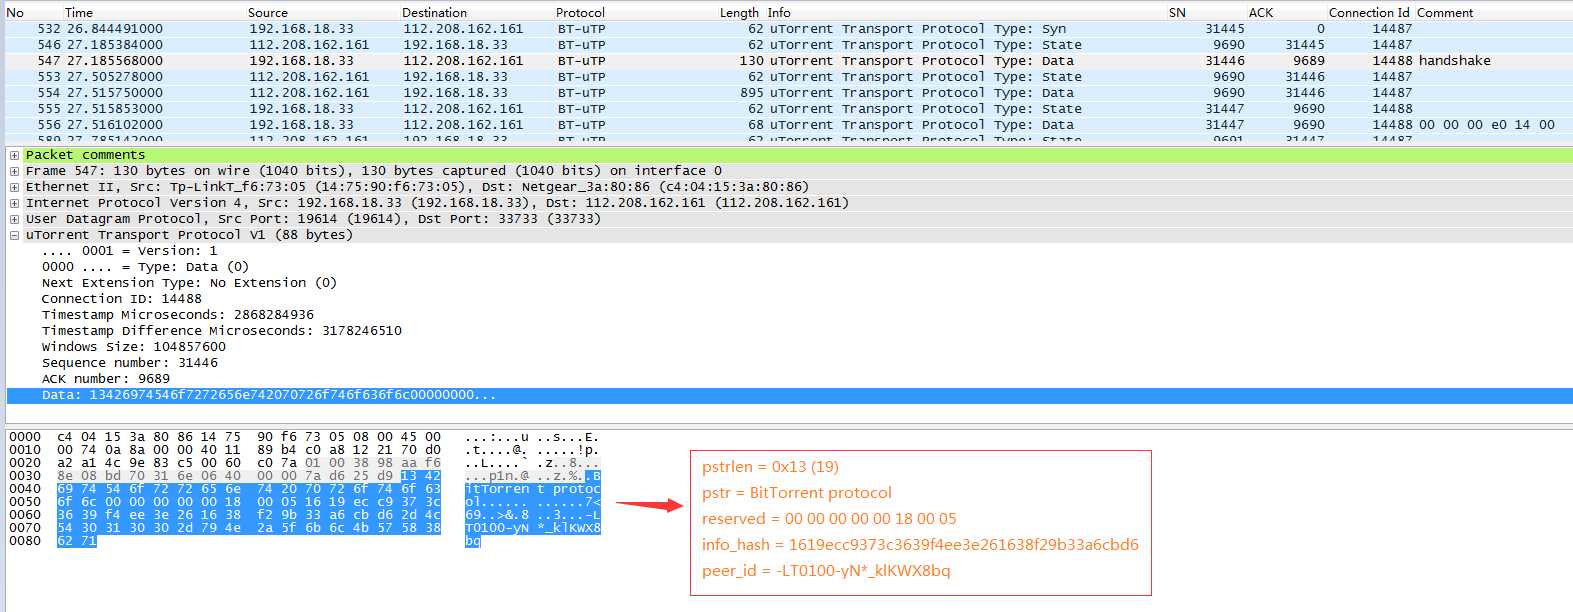Viewport: 1573px width, 612px height.
Task: Click the Comment column header
Action: click(1445, 13)
